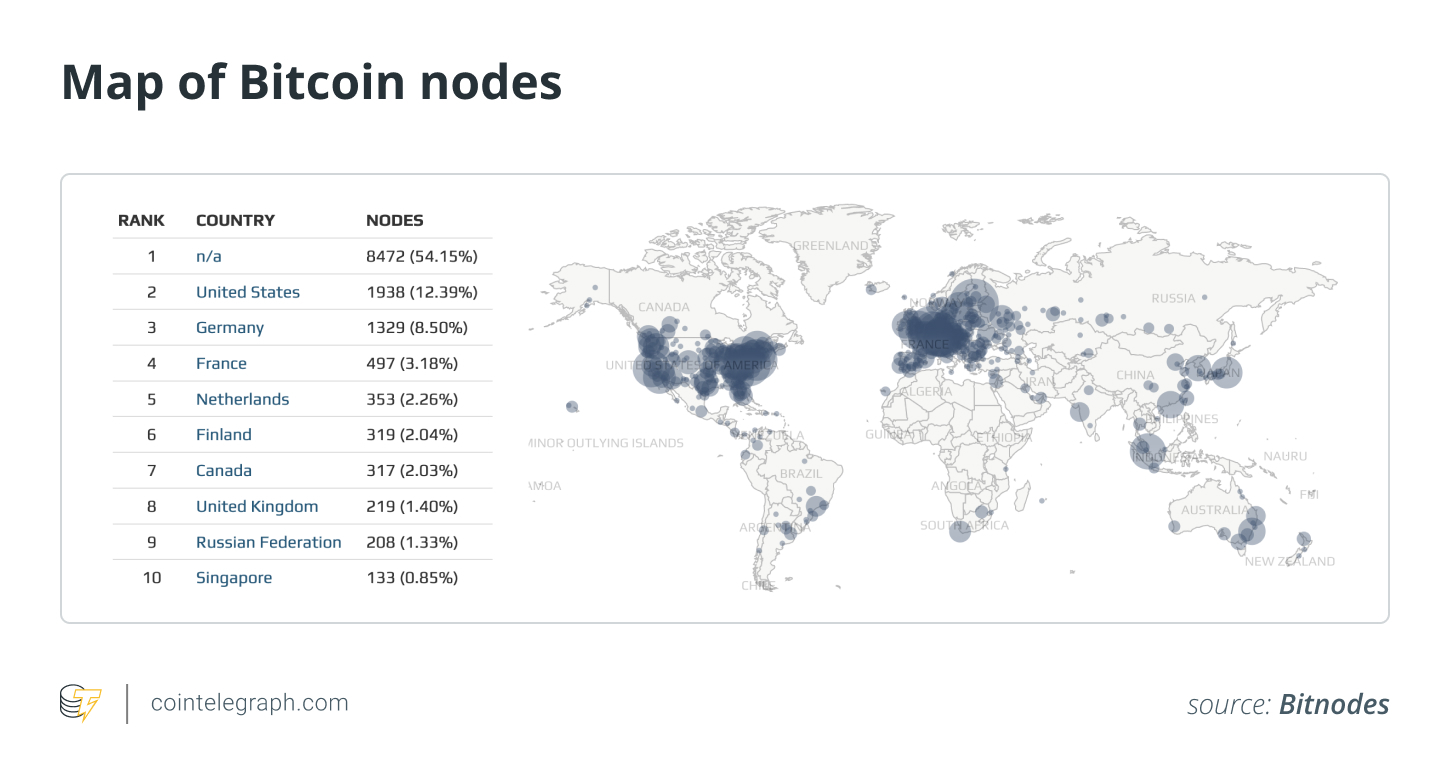Click the n/a country entry
This screenshot has width=1450, height=784.
[x=209, y=257]
